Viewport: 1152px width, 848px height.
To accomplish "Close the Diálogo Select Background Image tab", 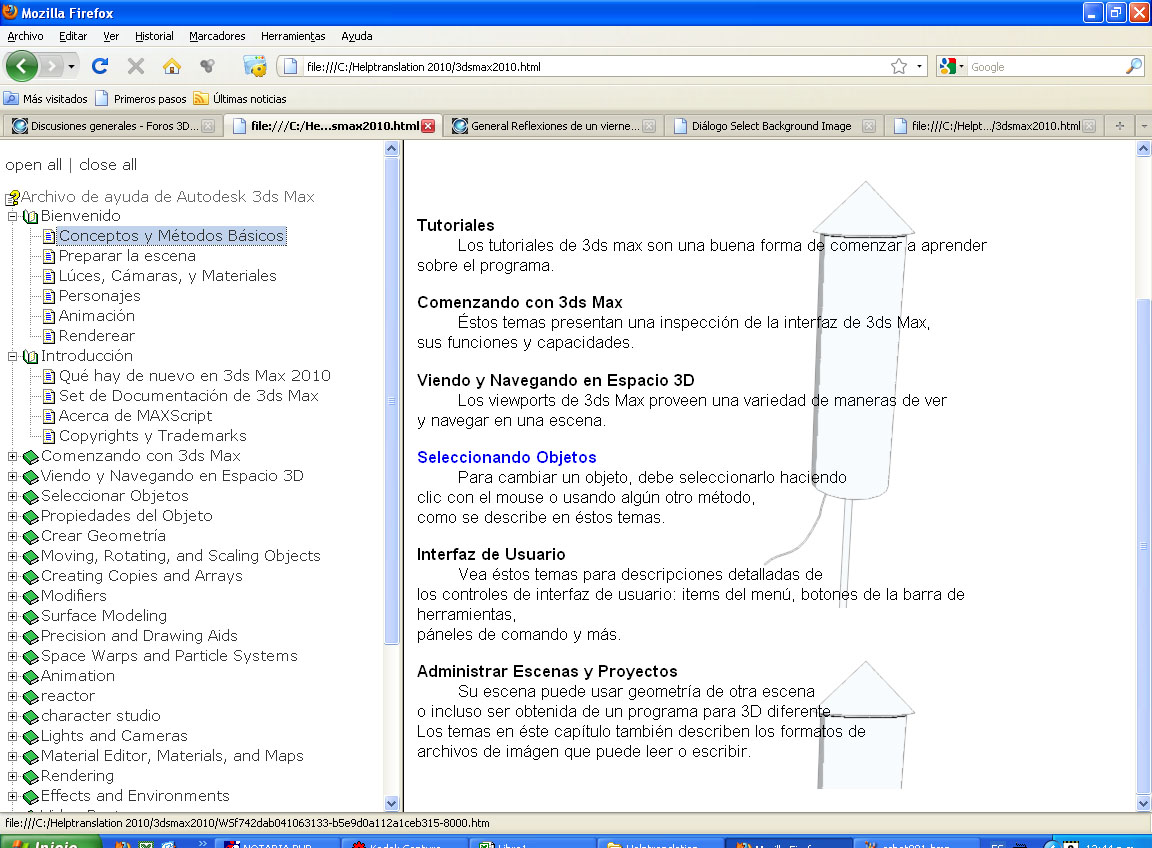I will (x=868, y=126).
